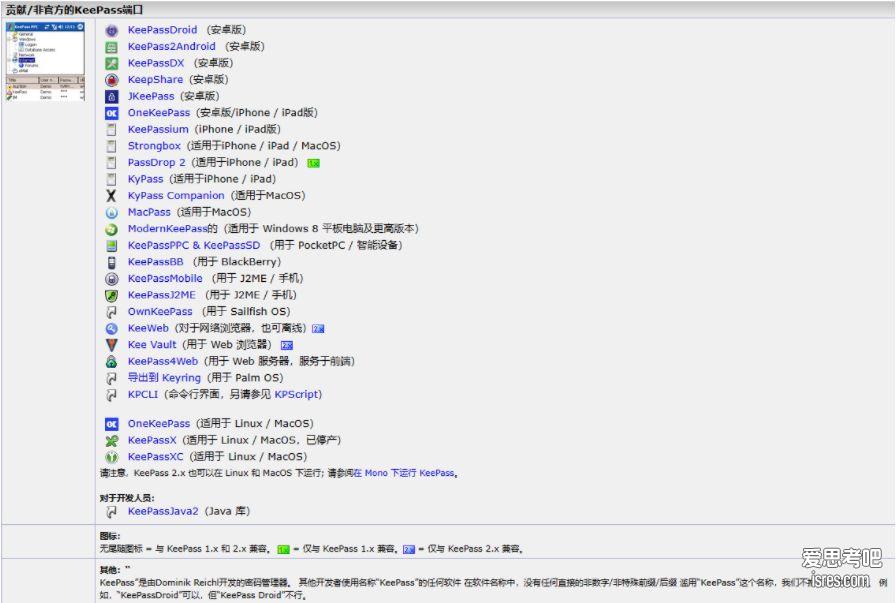Click the KeePassJ2ME shield icon

point(111,296)
